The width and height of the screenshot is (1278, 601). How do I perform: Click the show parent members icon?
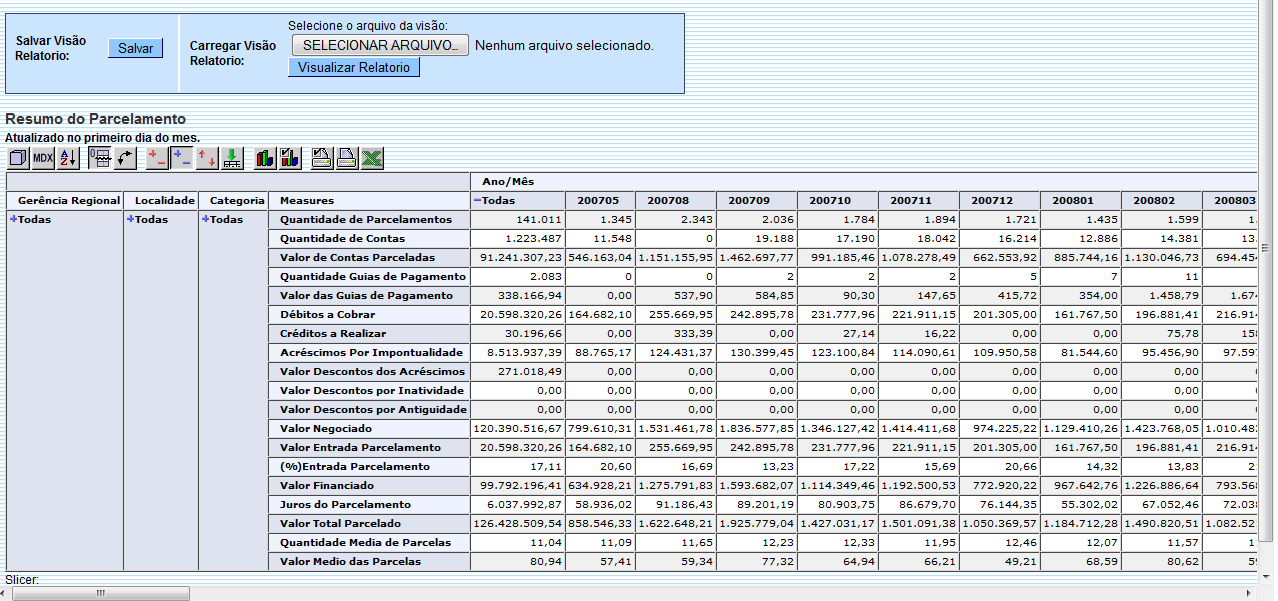99,157
